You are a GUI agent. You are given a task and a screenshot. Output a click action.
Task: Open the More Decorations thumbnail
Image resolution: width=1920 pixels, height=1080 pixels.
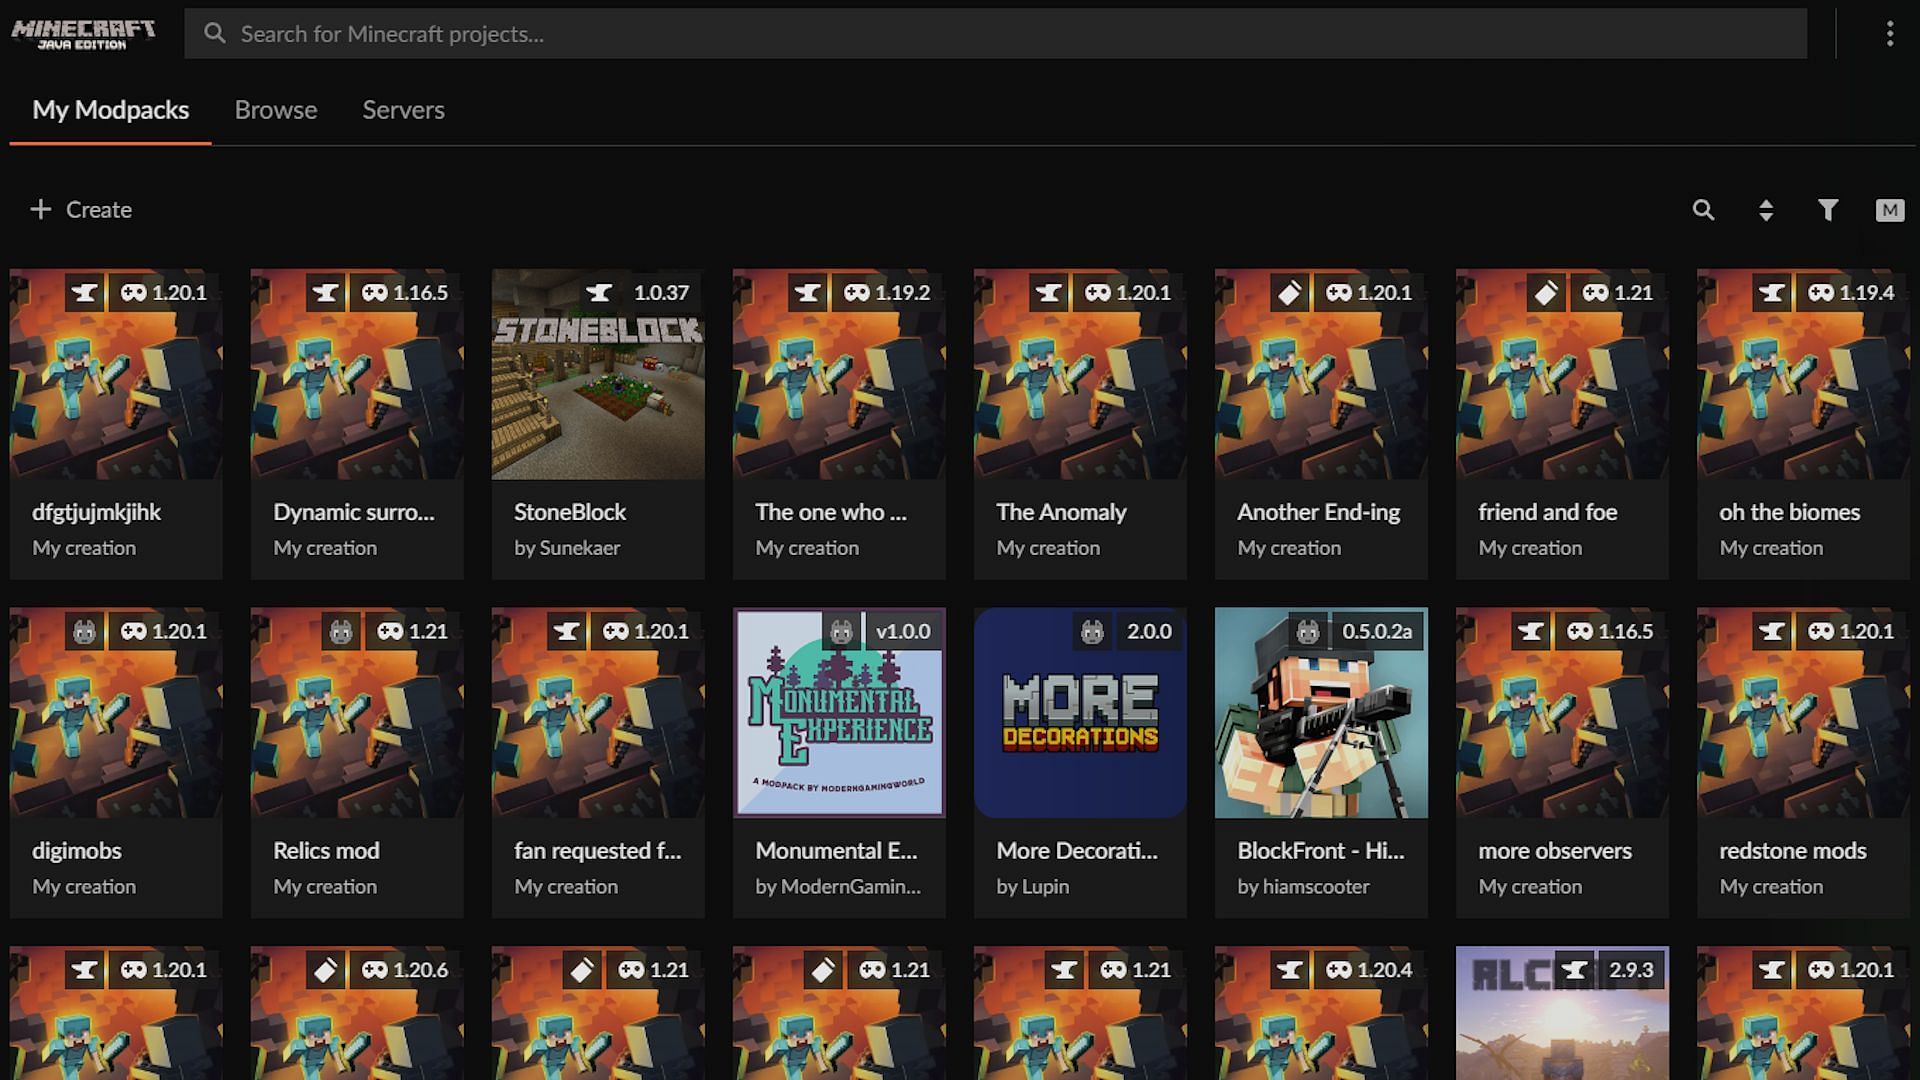[x=1080, y=713]
